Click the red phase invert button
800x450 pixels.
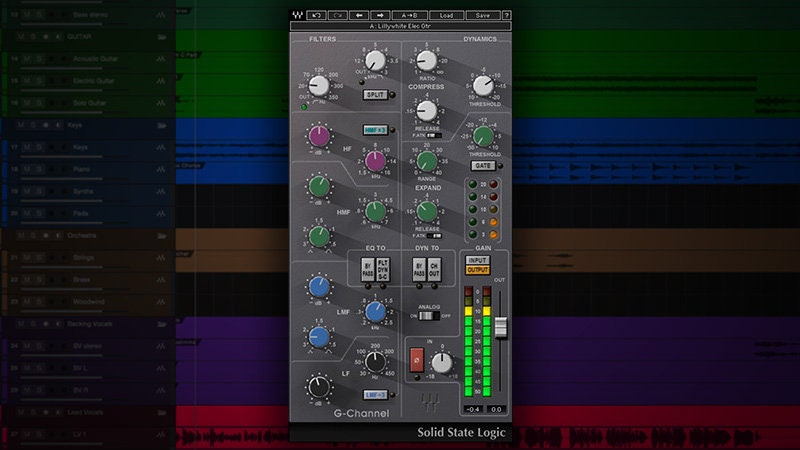click(417, 360)
